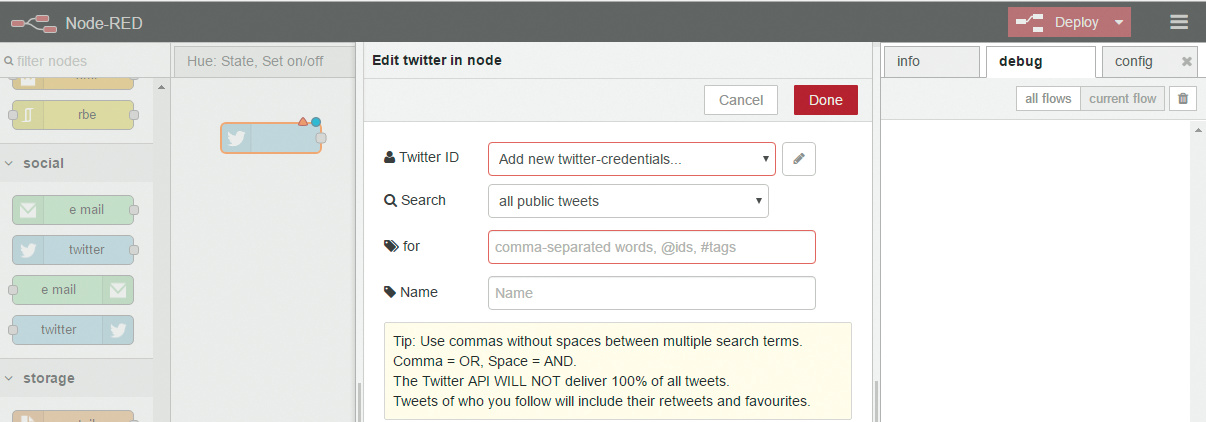Open the Search dropdown showing all public tweets

pos(628,201)
